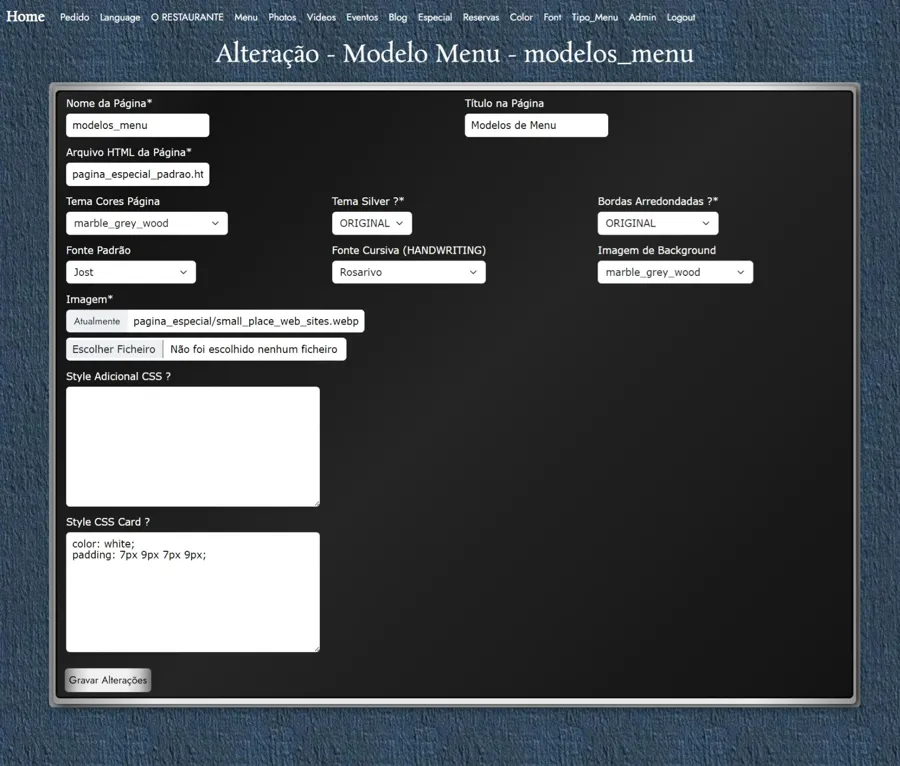Screen dimensions: 900x766
Task: Navigate to Tipo_Menu page
Action: point(594,18)
